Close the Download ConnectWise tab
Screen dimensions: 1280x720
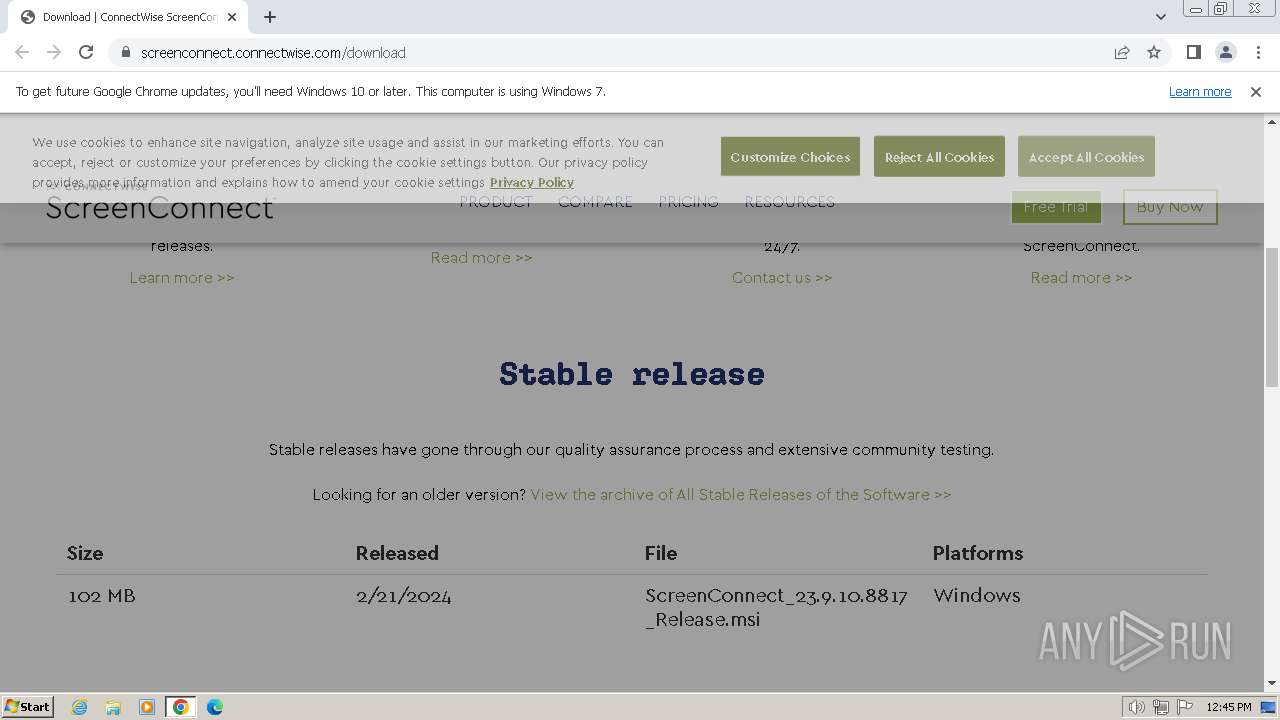tap(232, 16)
